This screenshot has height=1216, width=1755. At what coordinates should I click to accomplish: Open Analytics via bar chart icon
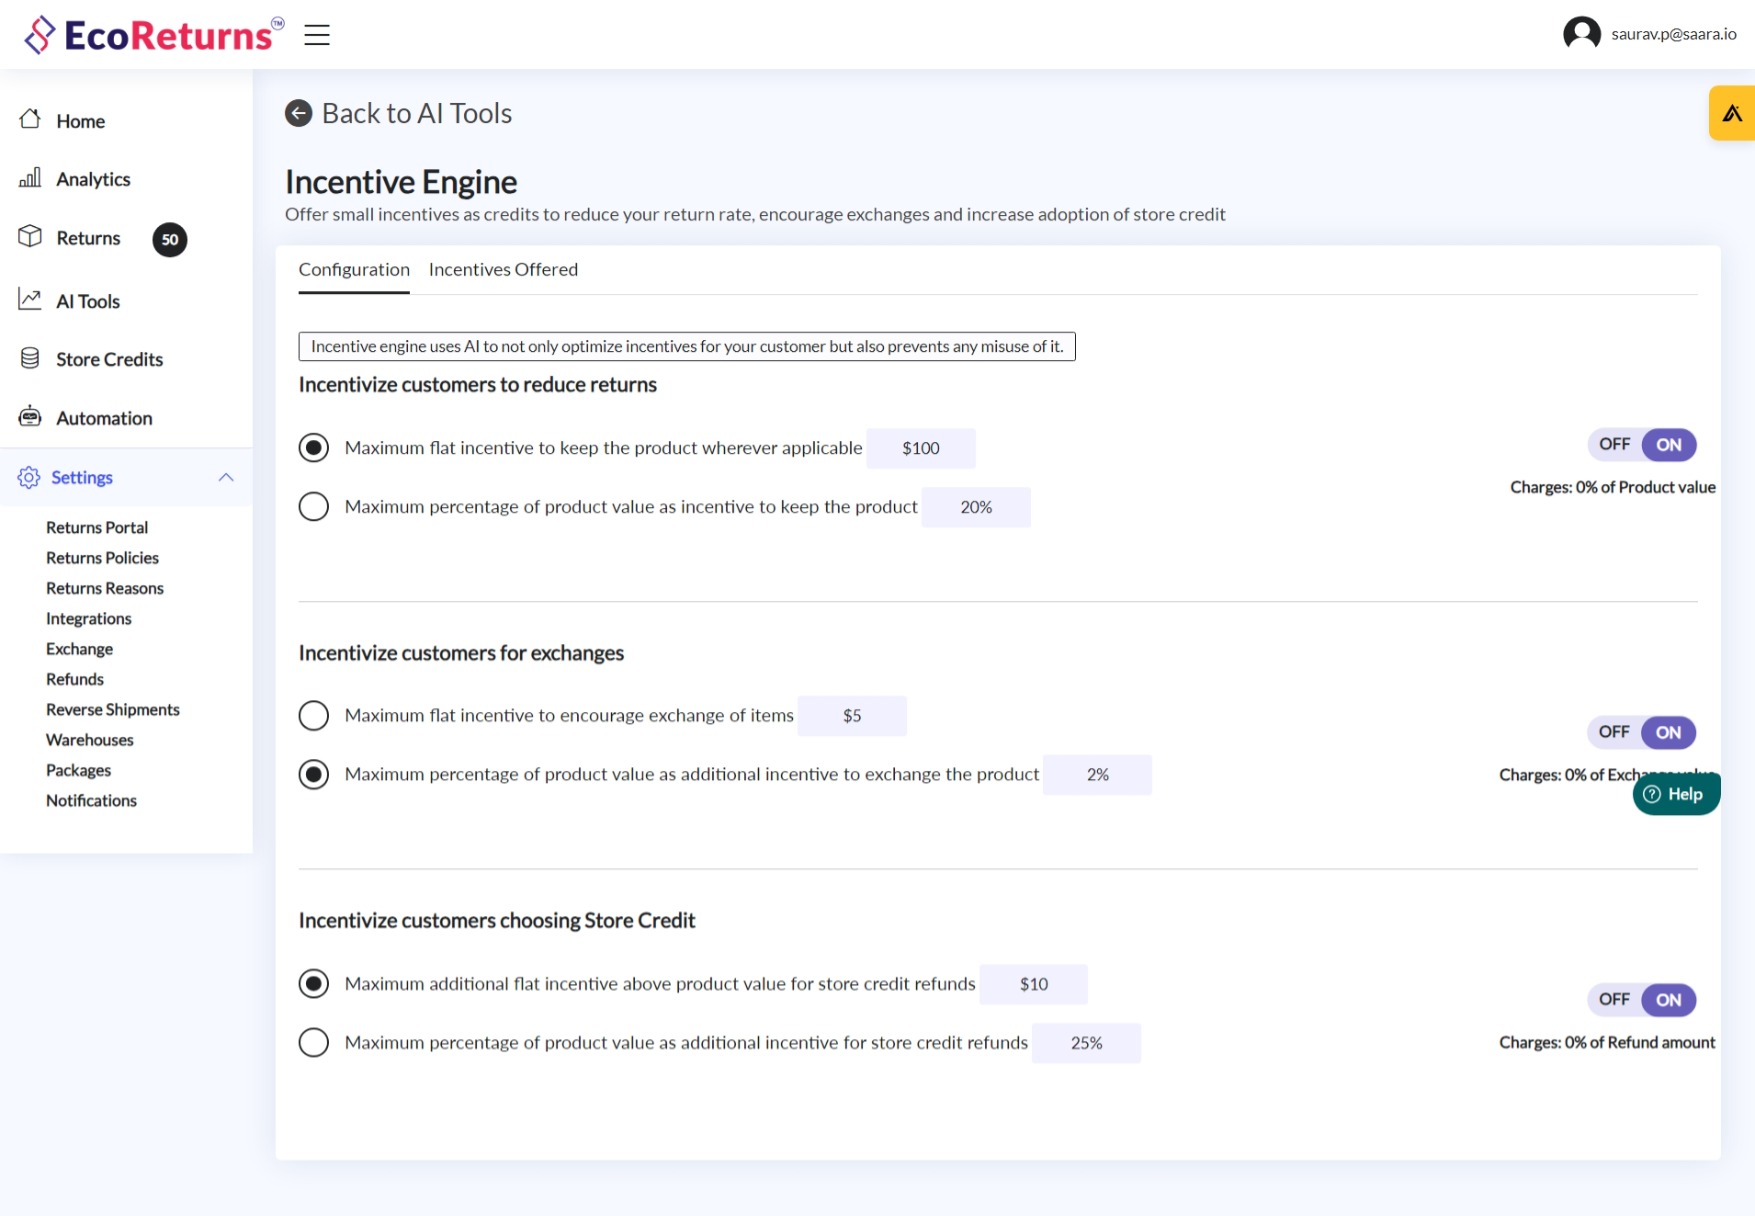pos(30,178)
